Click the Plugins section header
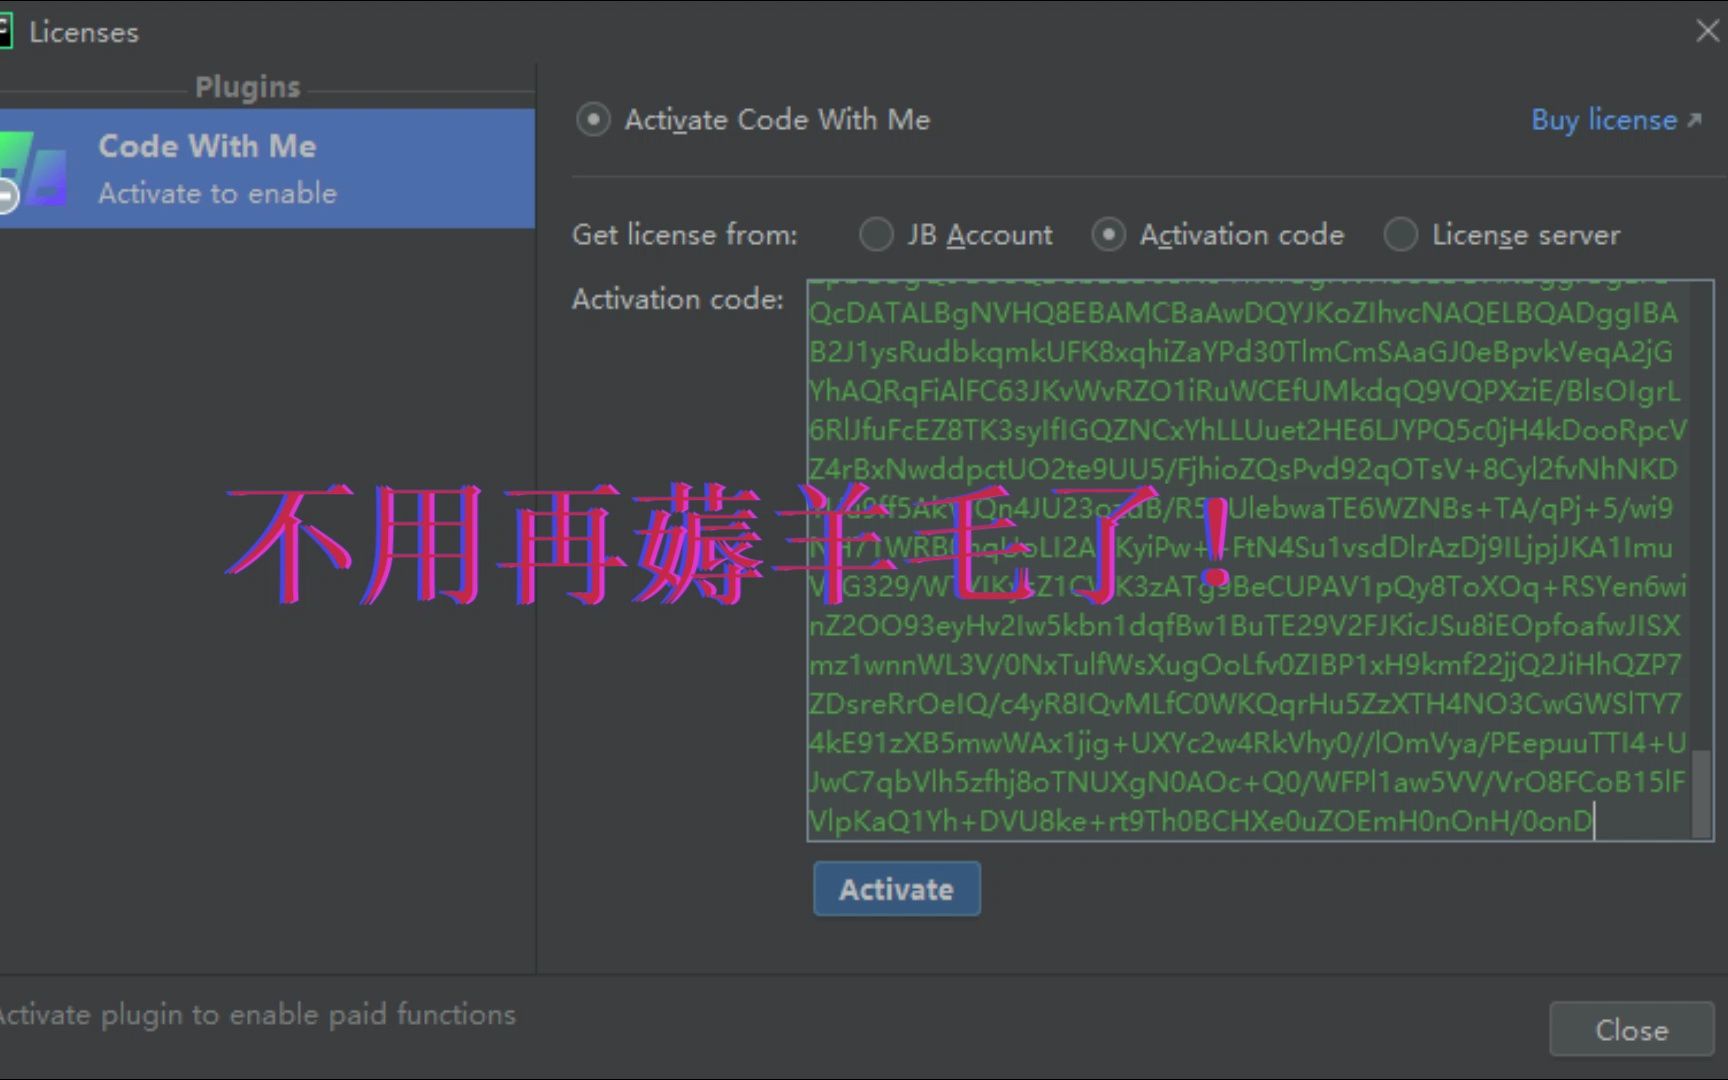1728x1080 pixels. tap(247, 87)
